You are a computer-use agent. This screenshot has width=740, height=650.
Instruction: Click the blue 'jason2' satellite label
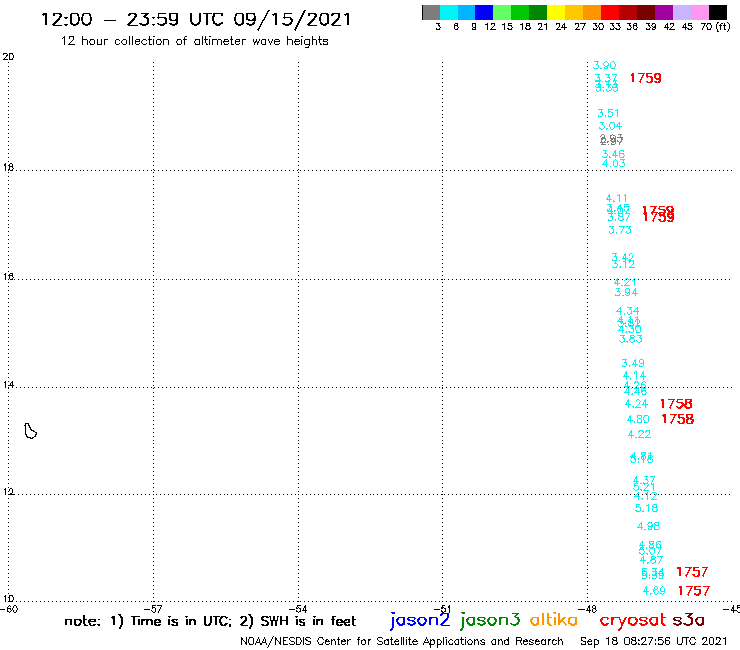[x=420, y=620]
